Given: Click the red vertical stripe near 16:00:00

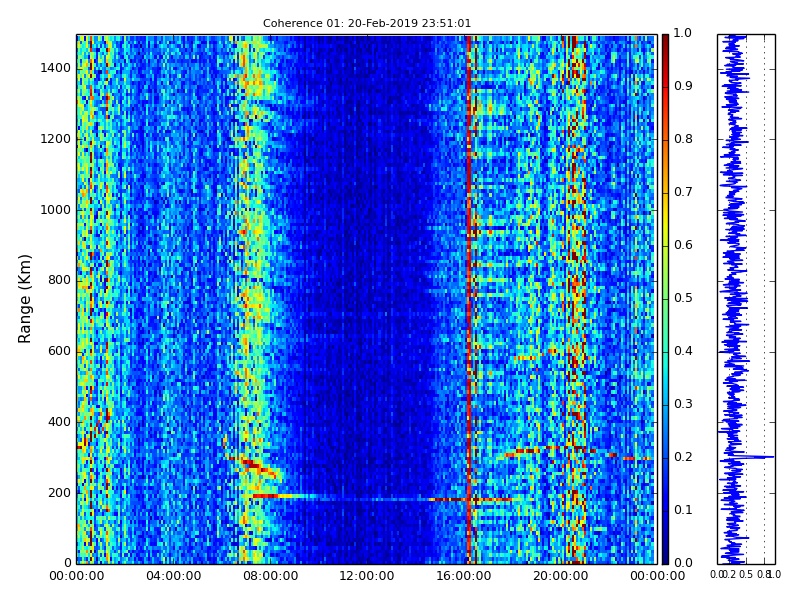Looking at the screenshot, I should point(469,299).
